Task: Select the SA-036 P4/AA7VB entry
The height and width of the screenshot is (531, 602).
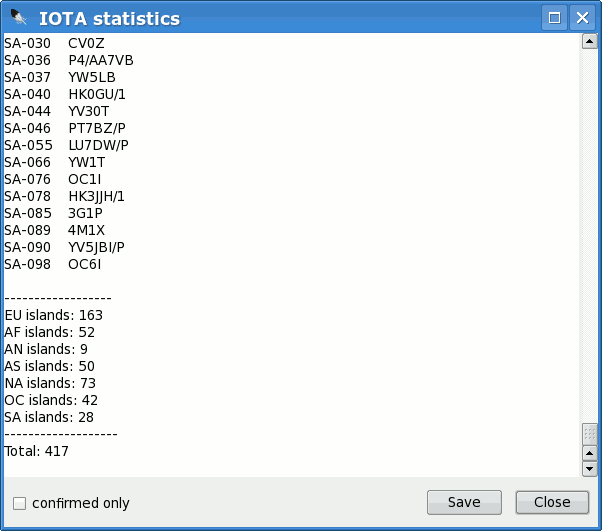Action: [69, 60]
